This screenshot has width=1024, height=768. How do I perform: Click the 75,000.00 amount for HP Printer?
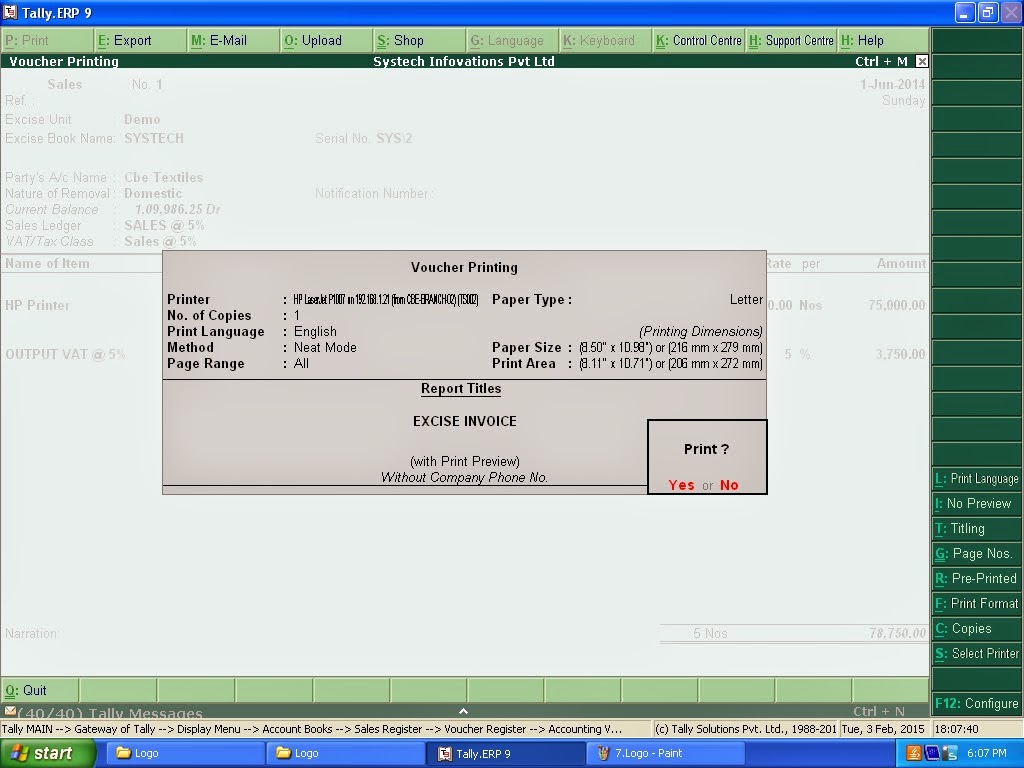[x=897, y=305]
